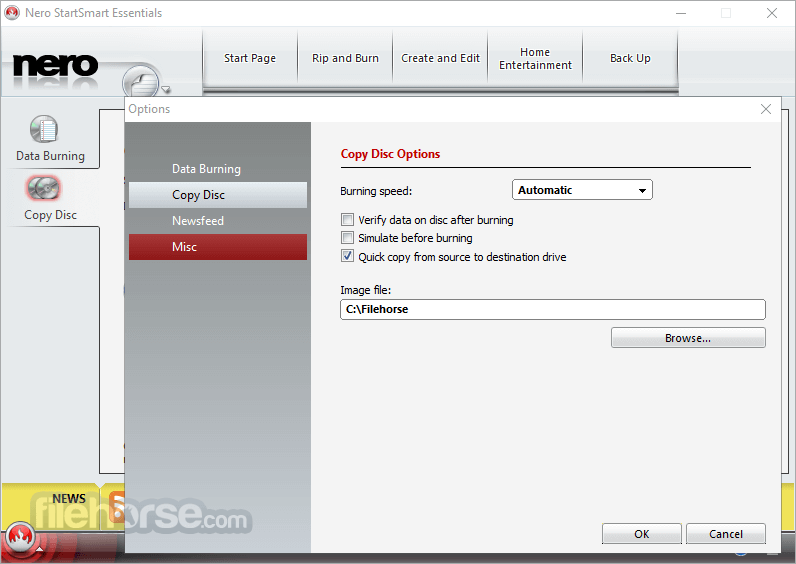Viewport: 796px width, 564px height.
Task: Check Simulate before burning
Action: coord(348,238)
